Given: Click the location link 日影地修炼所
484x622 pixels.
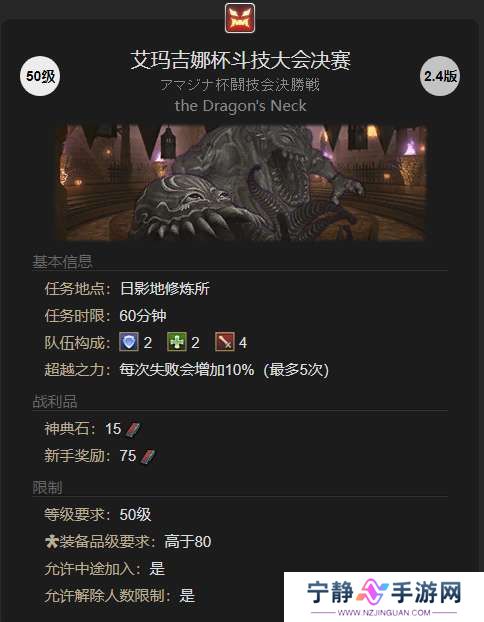Looking at the screenshot, I should [164, 288].
